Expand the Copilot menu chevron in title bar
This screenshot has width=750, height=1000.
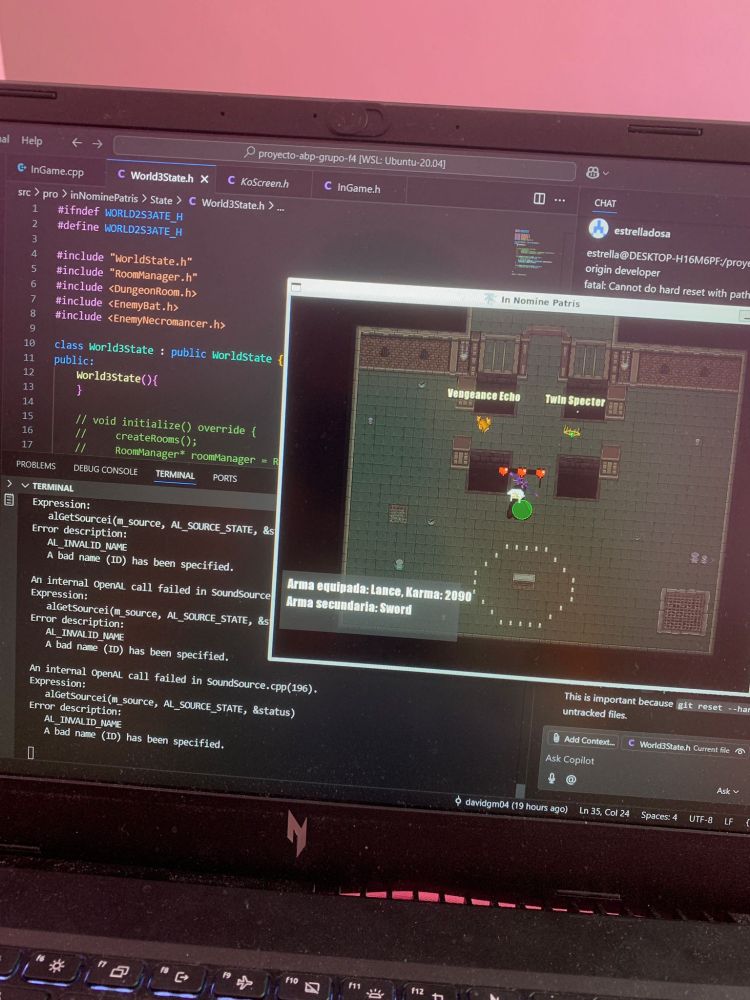click(605, 173)
